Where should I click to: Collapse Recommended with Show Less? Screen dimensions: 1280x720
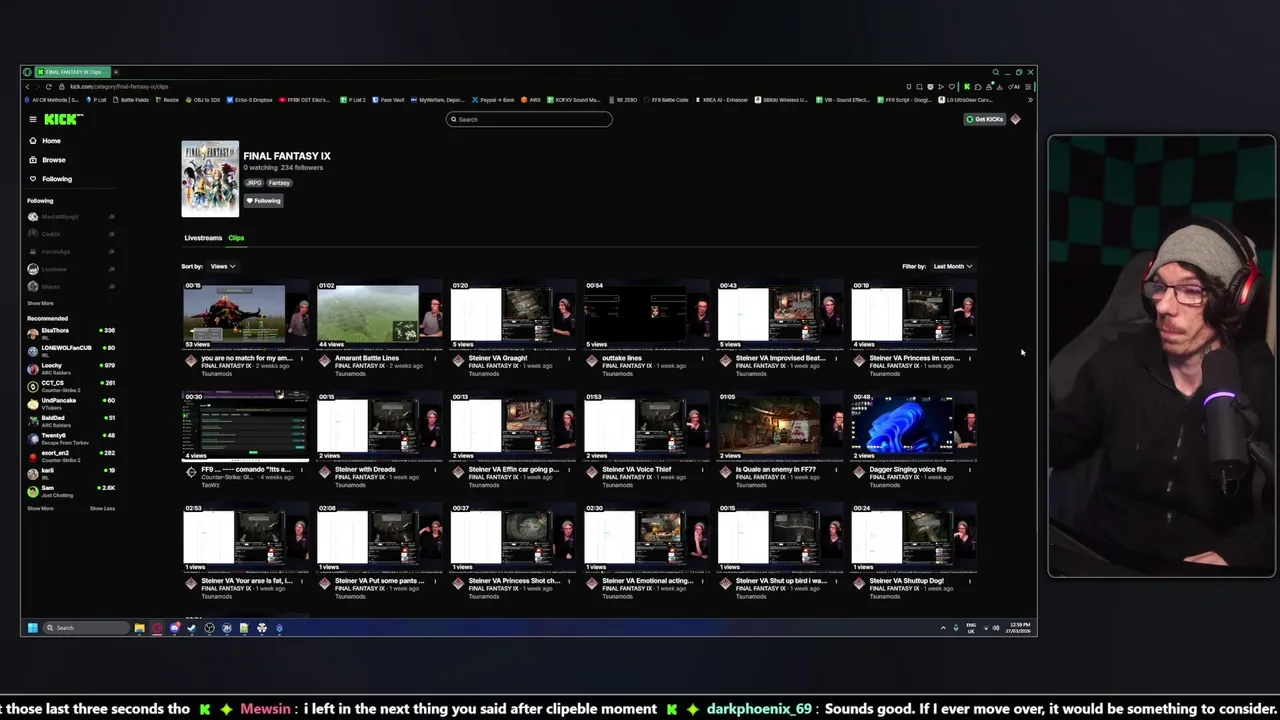tap(102, 508)
